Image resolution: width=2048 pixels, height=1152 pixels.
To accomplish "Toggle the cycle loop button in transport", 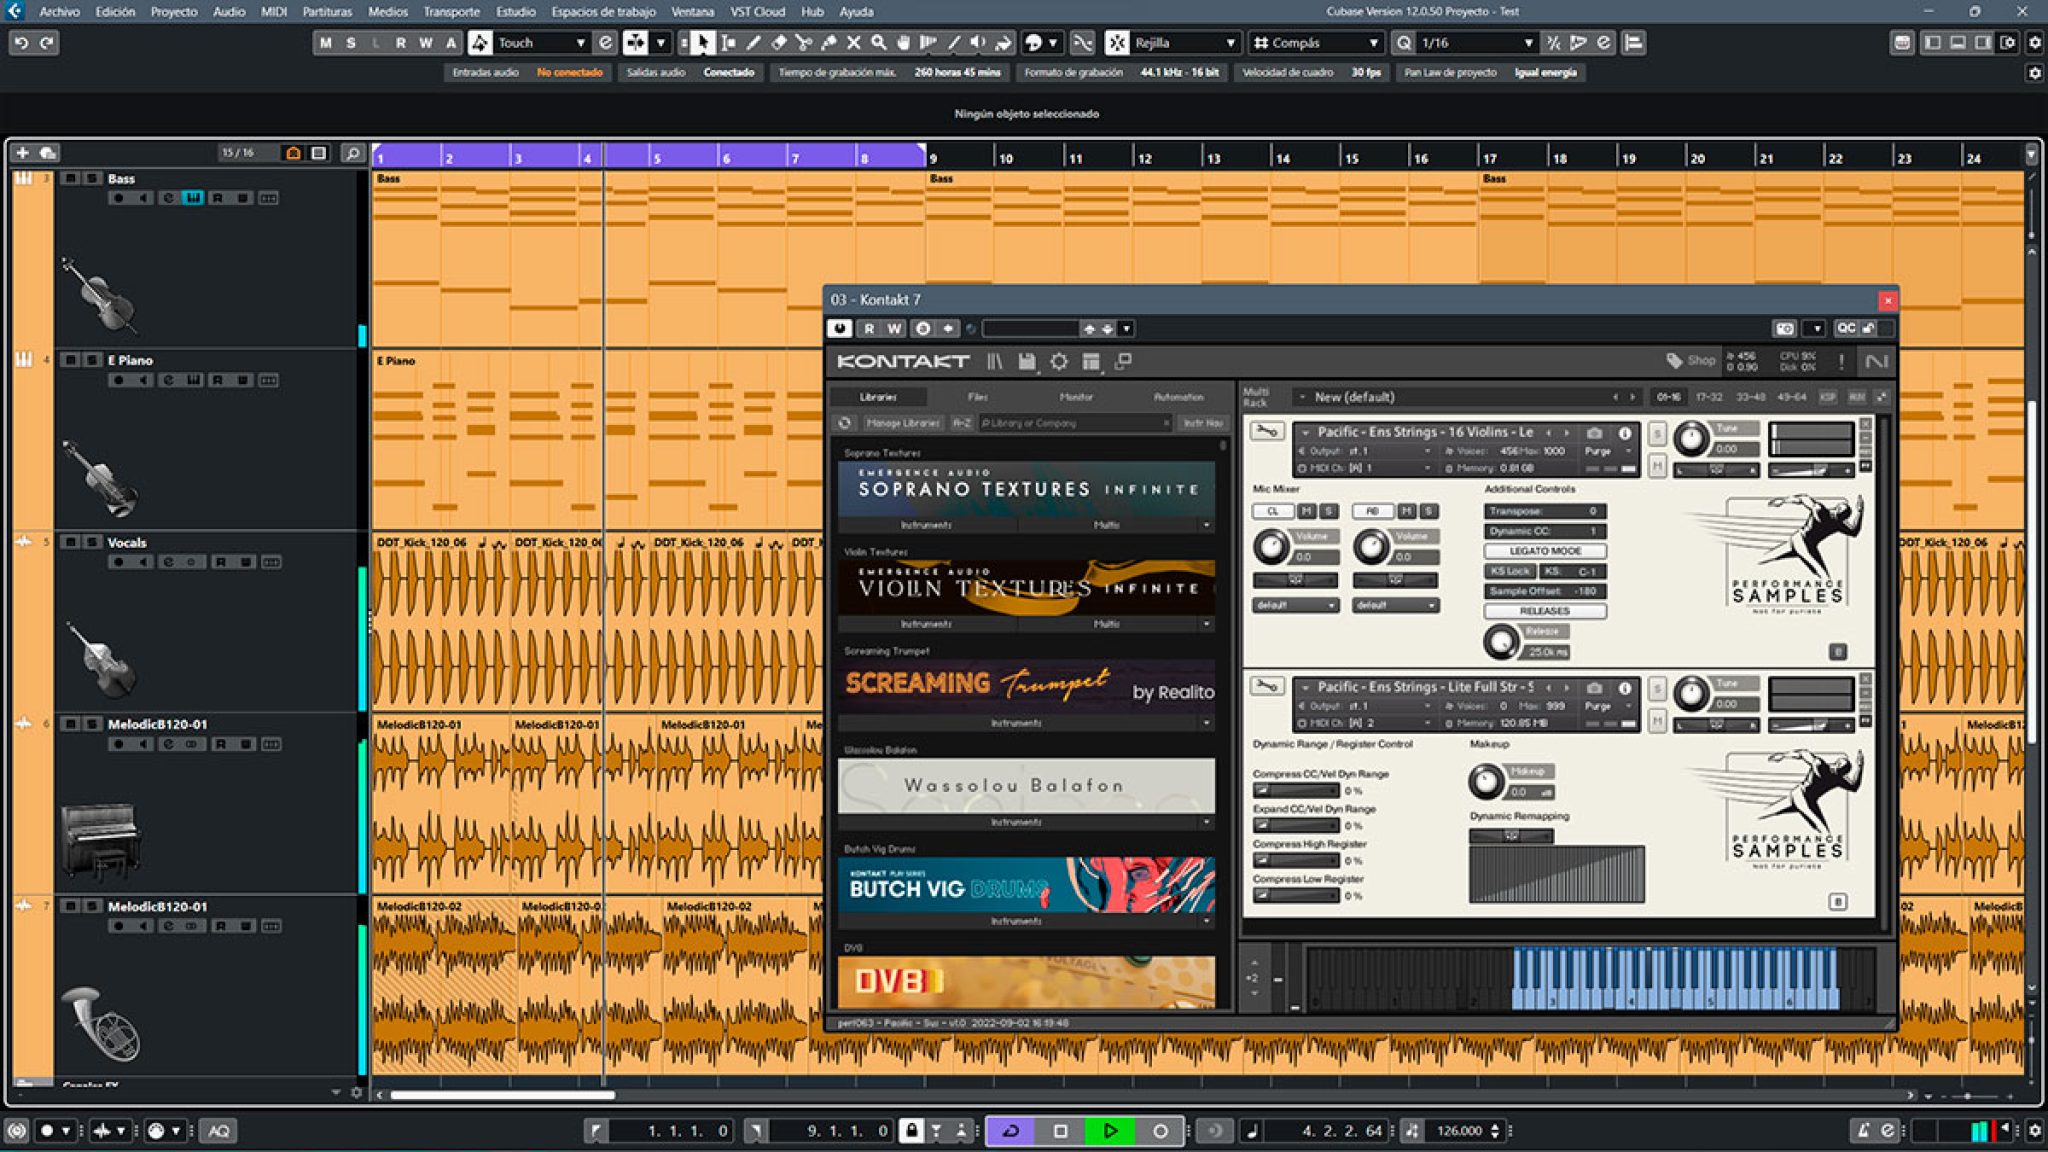I will click(x=1011, y=1131).
